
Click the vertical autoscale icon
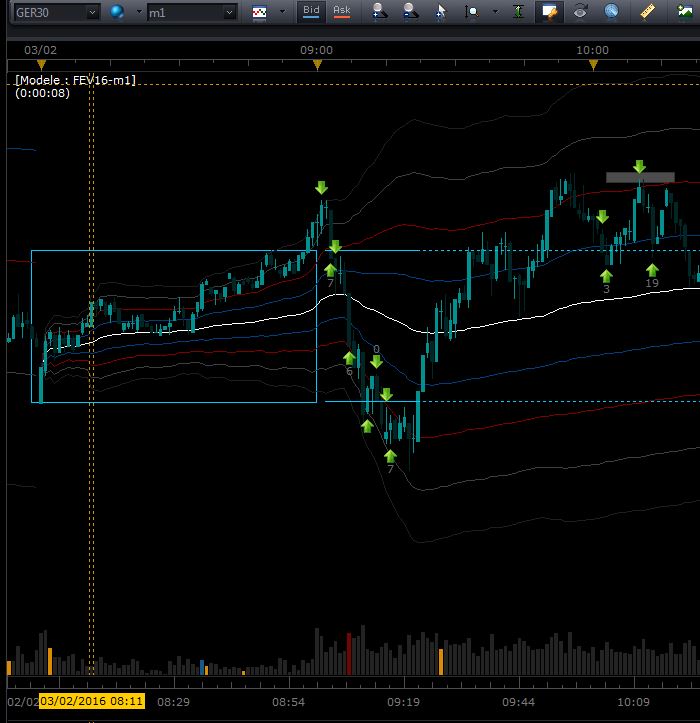click(x=519, y=12)
